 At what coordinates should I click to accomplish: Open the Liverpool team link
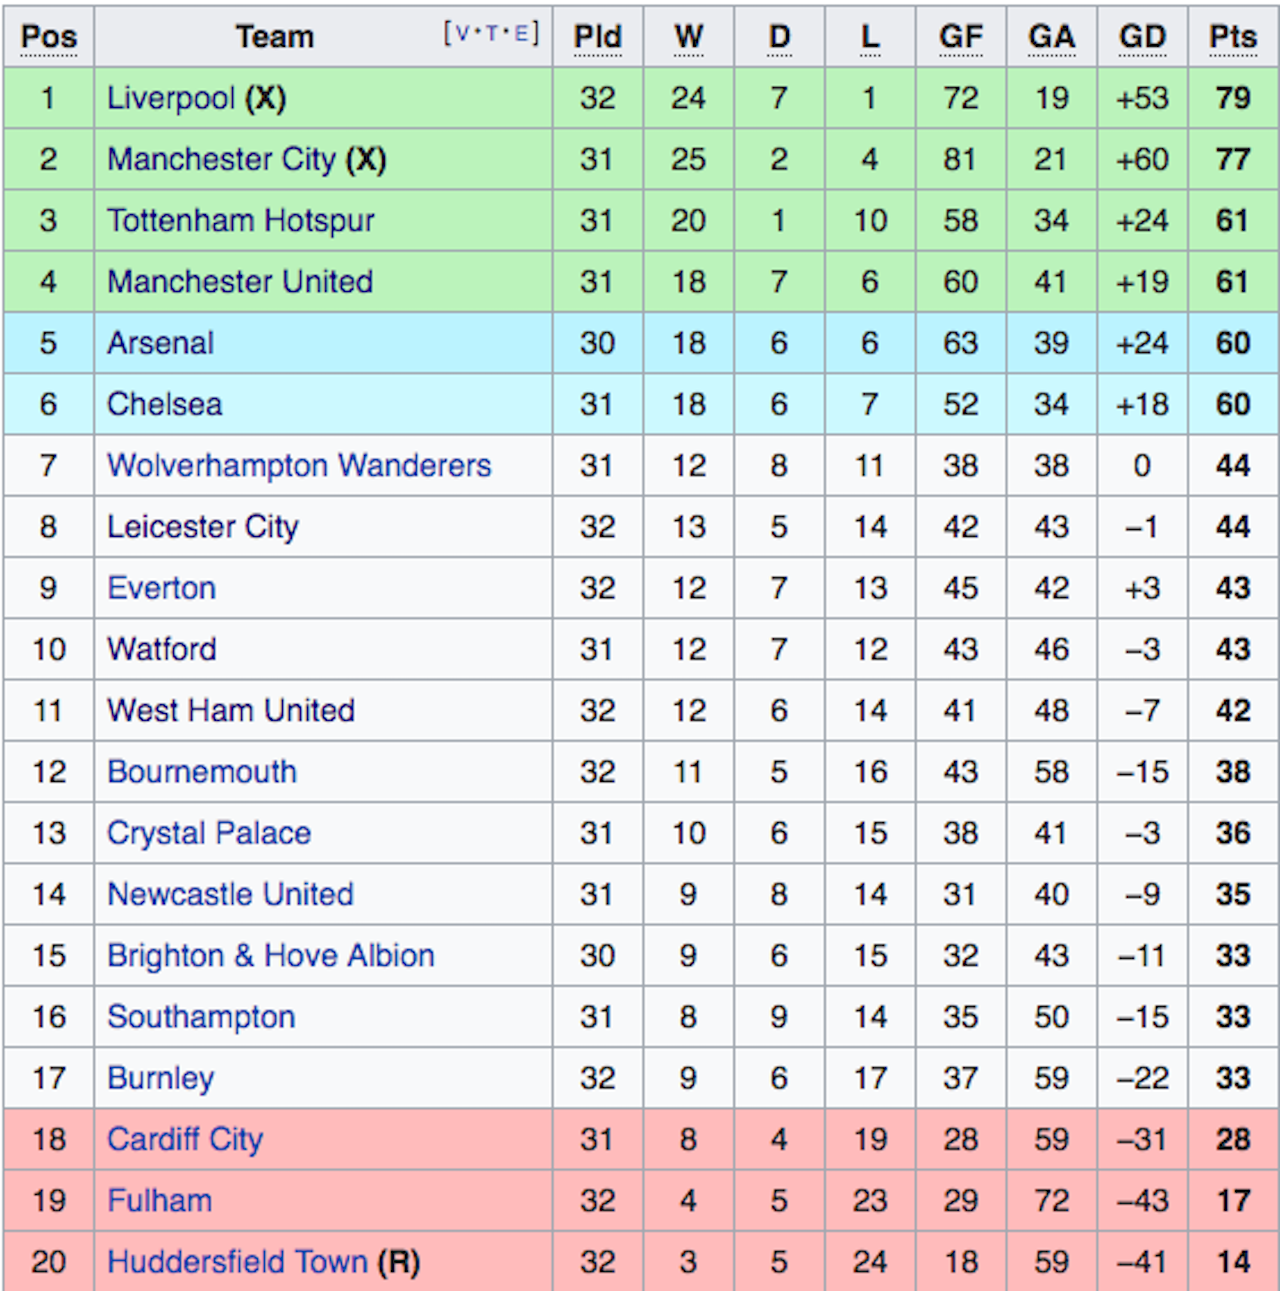pyautogui.click(x=171, y=98)
